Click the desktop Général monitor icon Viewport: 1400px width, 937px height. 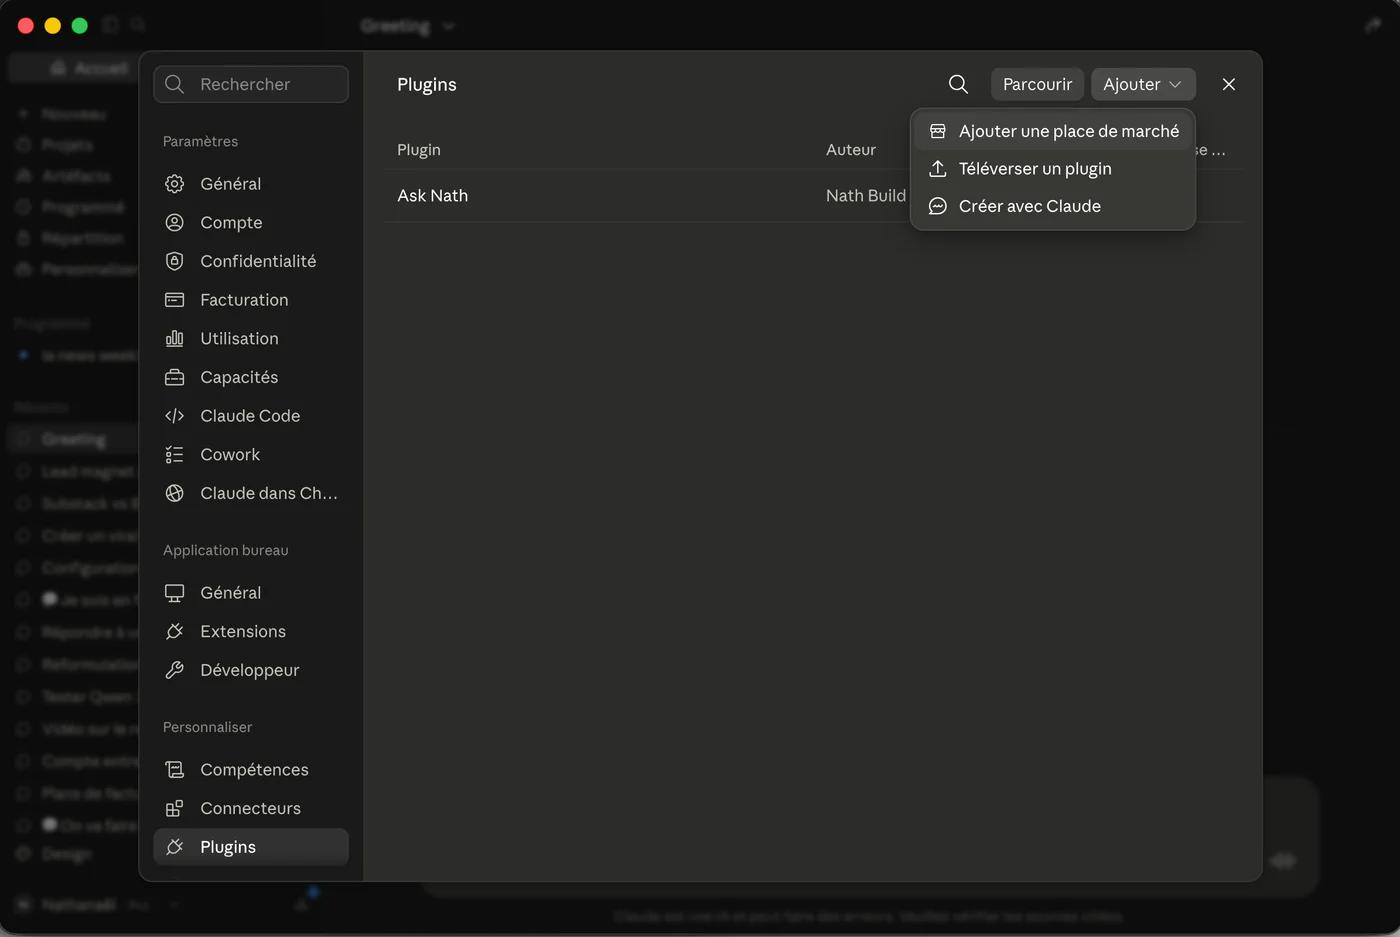[174, 593]
